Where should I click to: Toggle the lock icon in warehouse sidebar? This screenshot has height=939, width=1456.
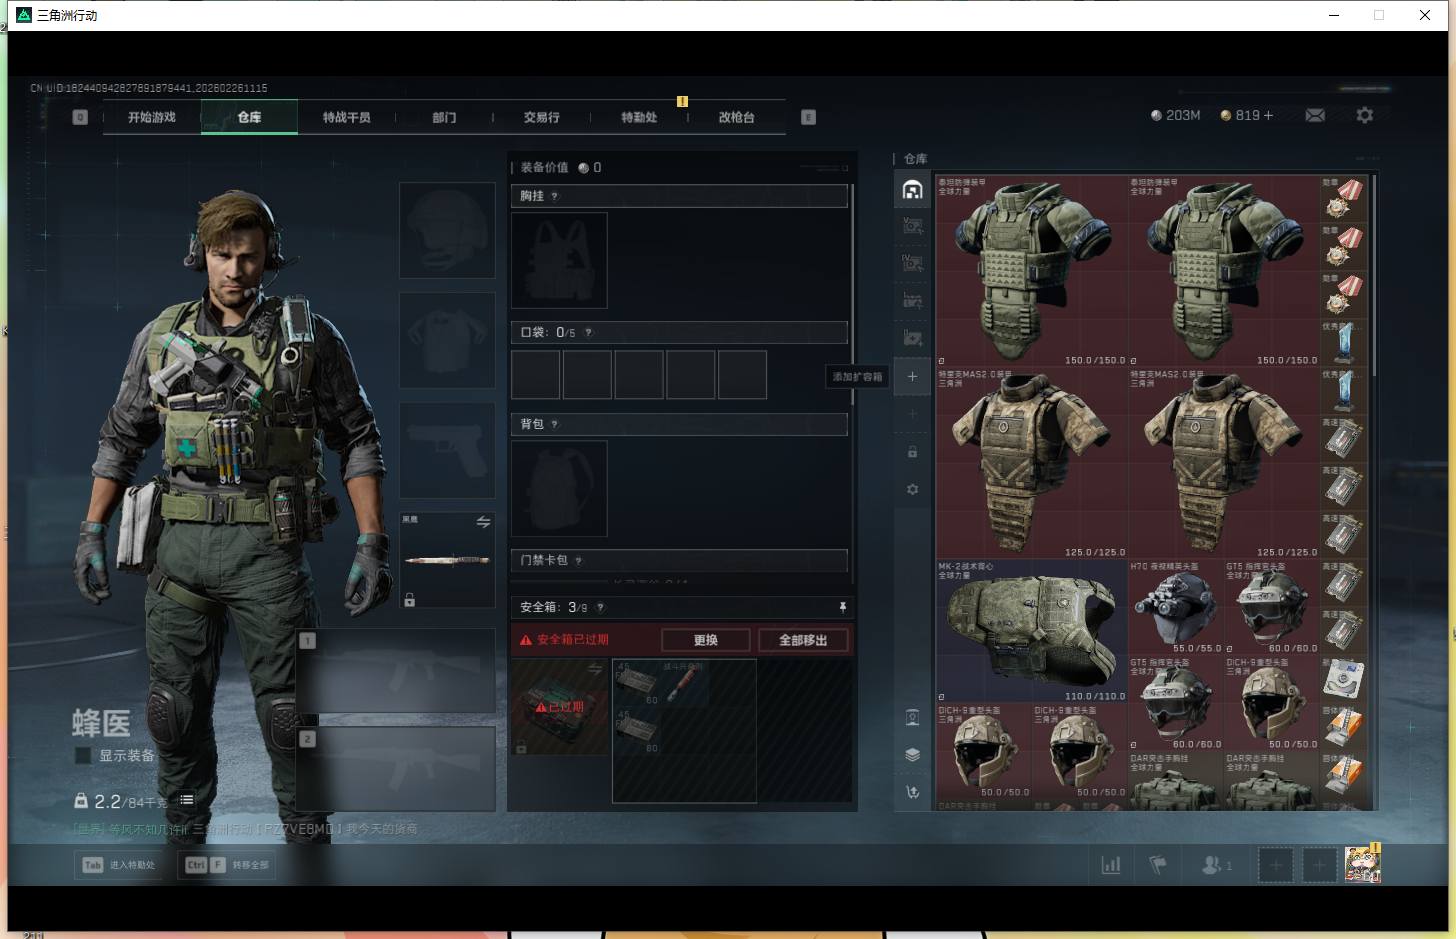click(912, 452)
